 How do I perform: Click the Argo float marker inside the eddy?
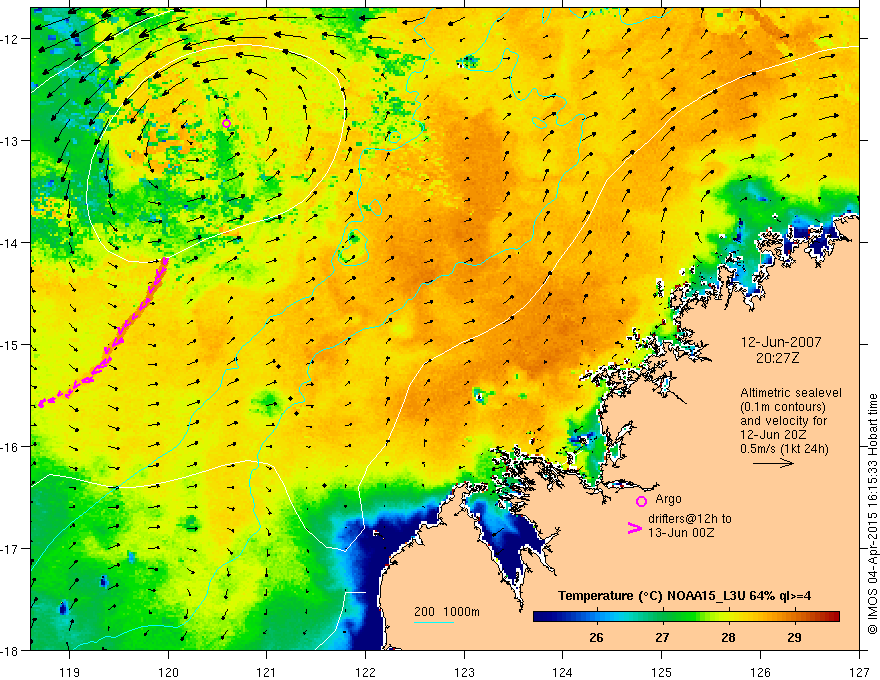[226, 123]
